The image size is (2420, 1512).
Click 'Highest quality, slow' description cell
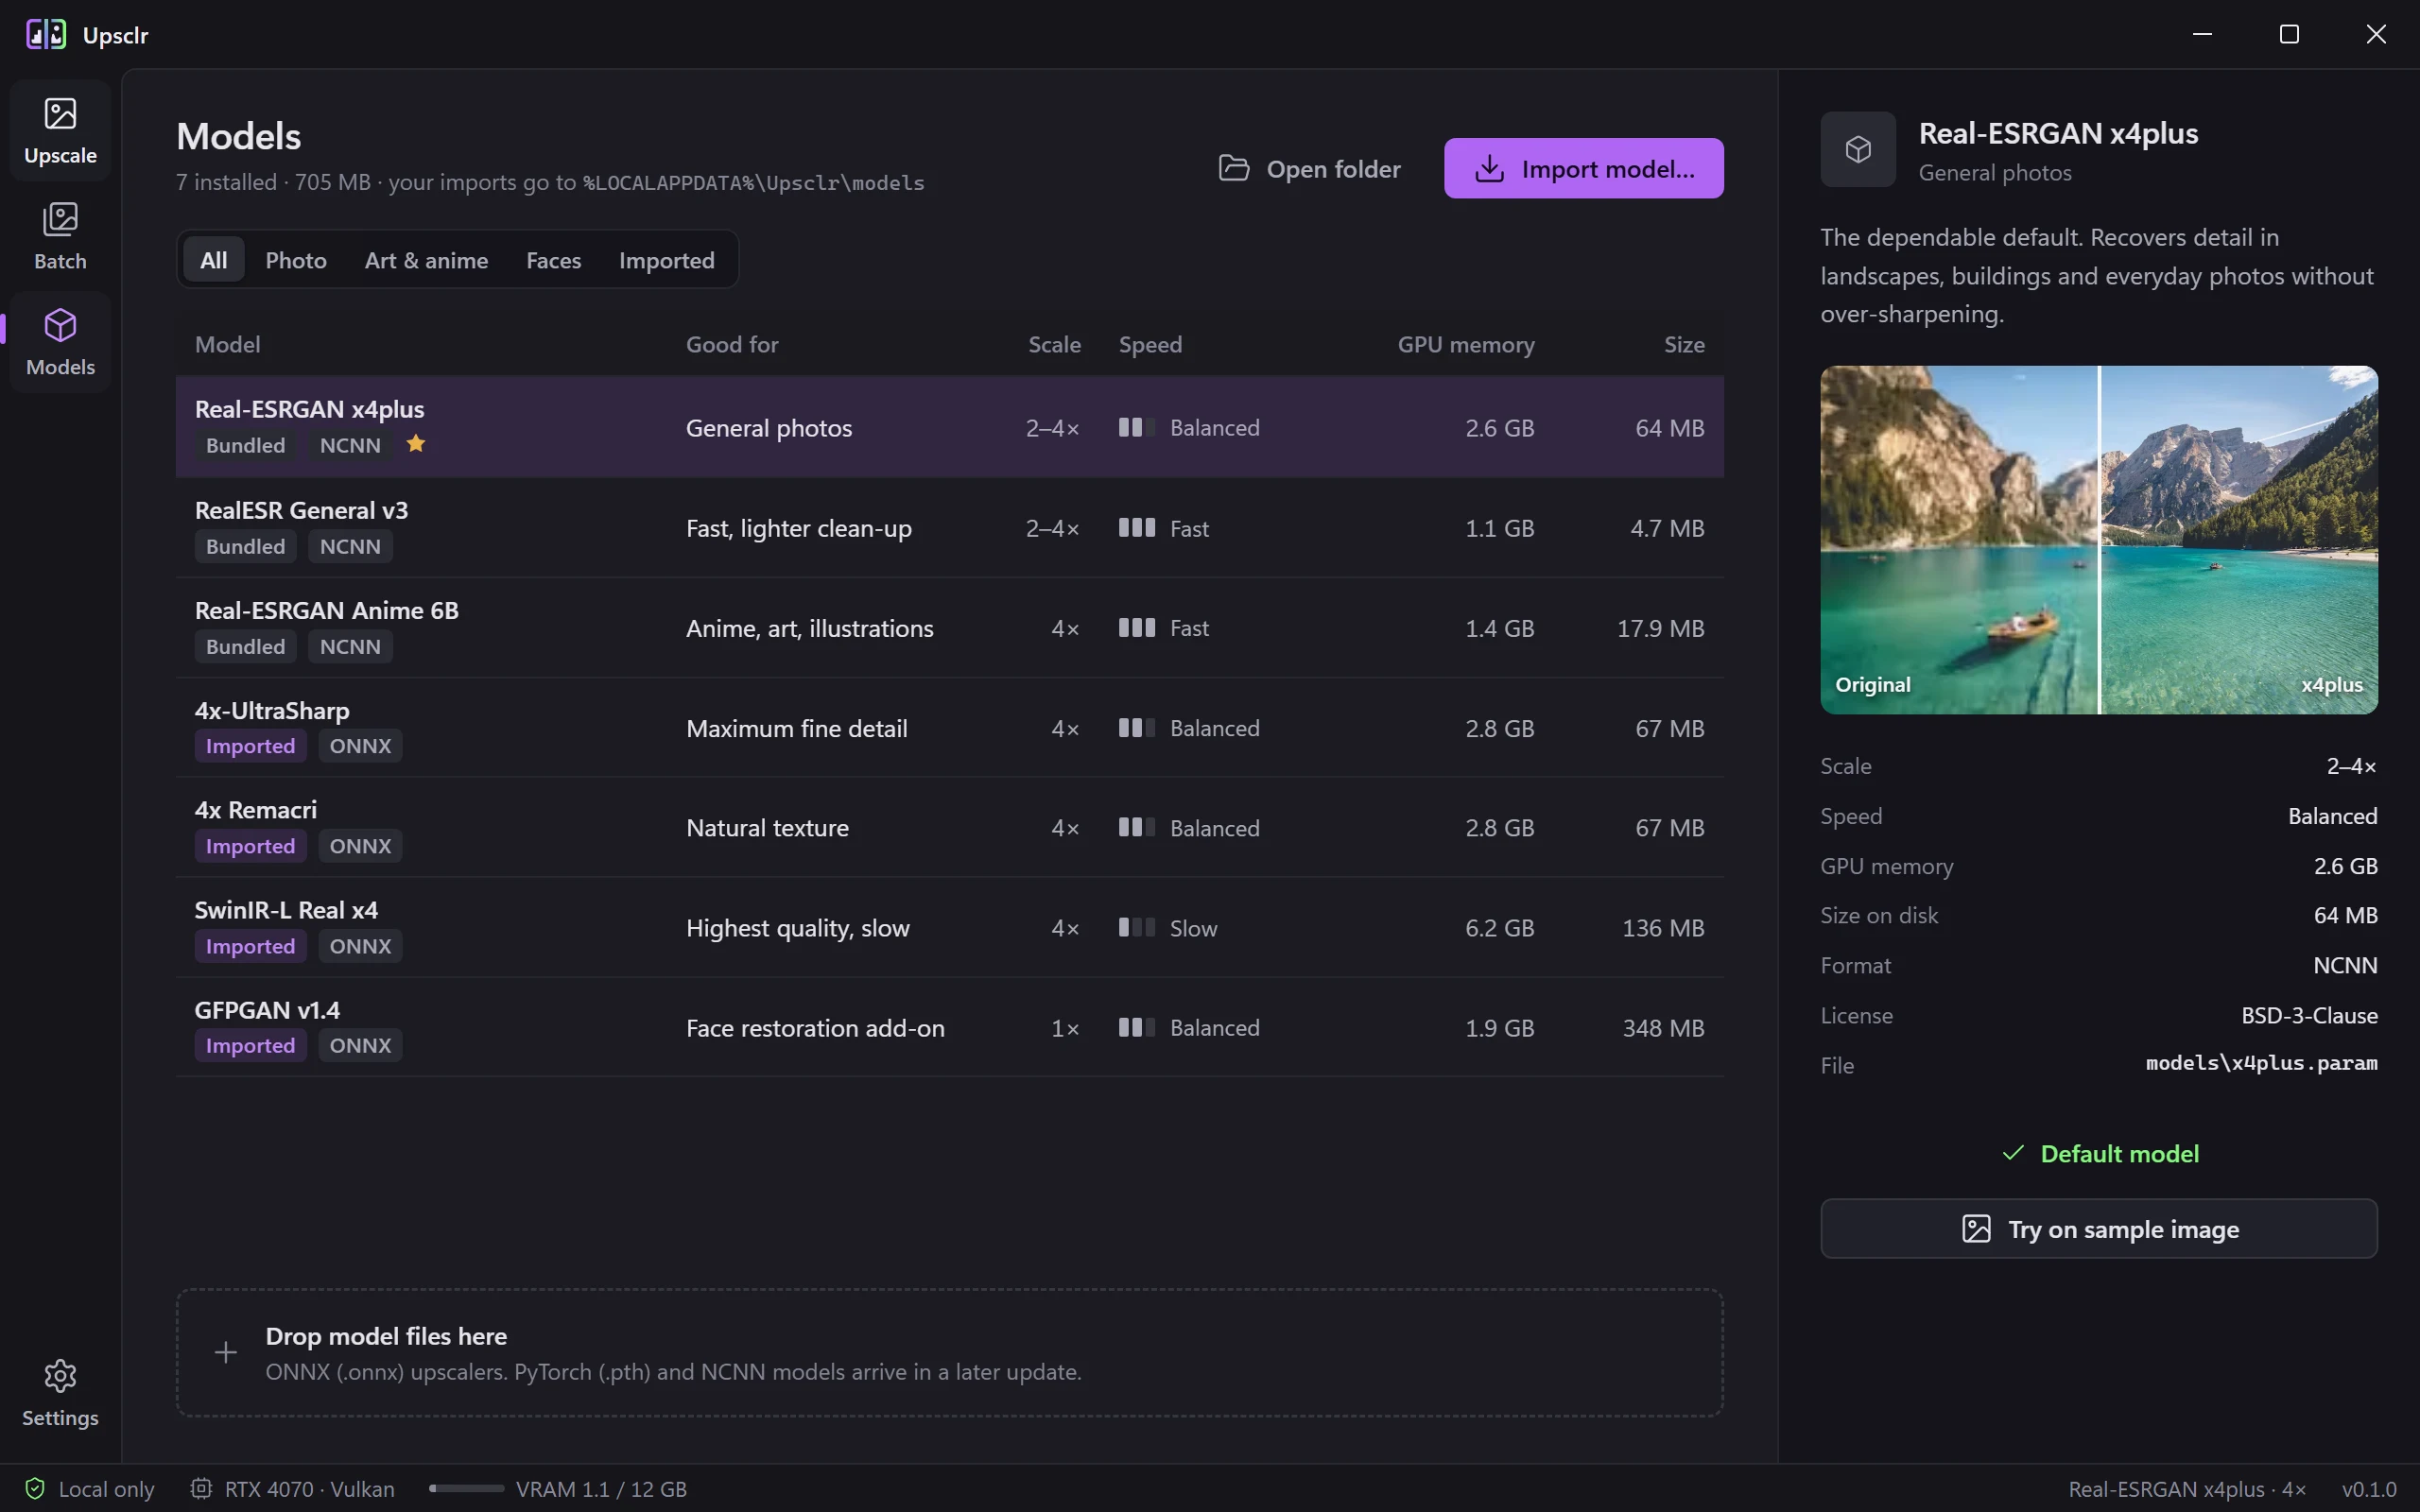798,928
